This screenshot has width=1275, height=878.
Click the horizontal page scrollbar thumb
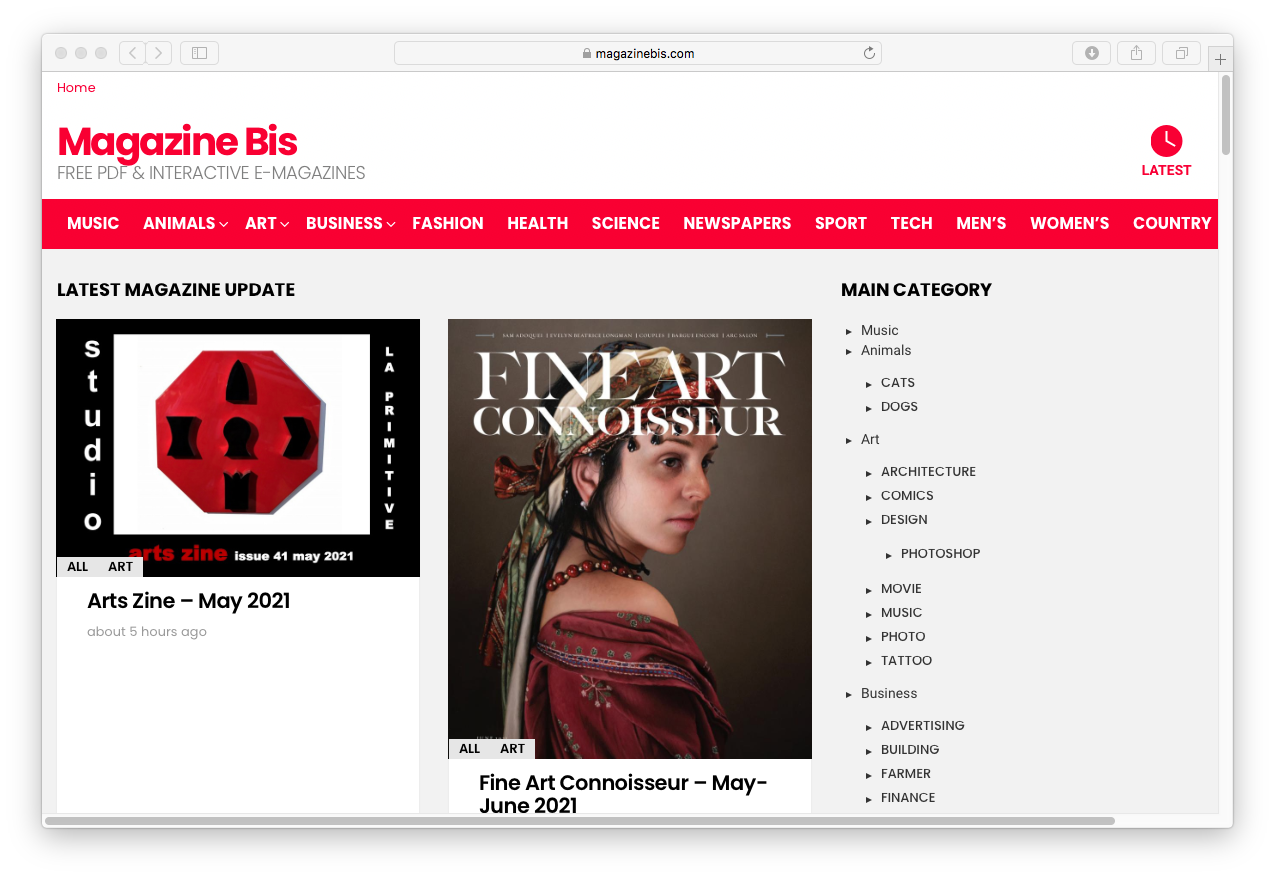pyautogui.click(x=580, y=821)
